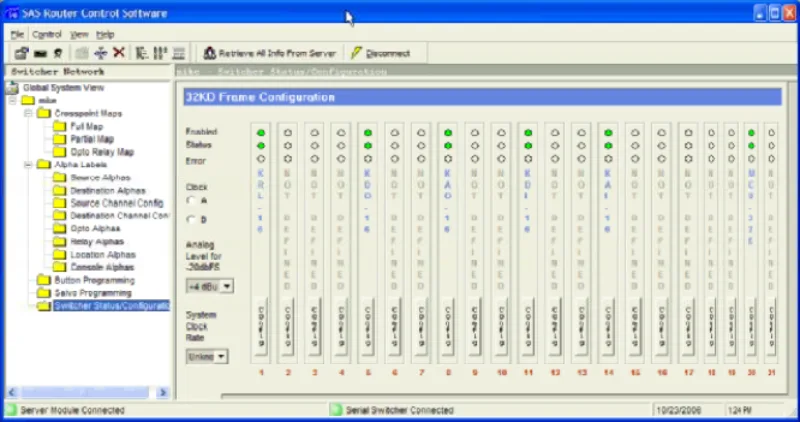Viewport: 800px width, 422px height.
Task: Click the Salvo Programming folder icon
Action: [44, 292]
